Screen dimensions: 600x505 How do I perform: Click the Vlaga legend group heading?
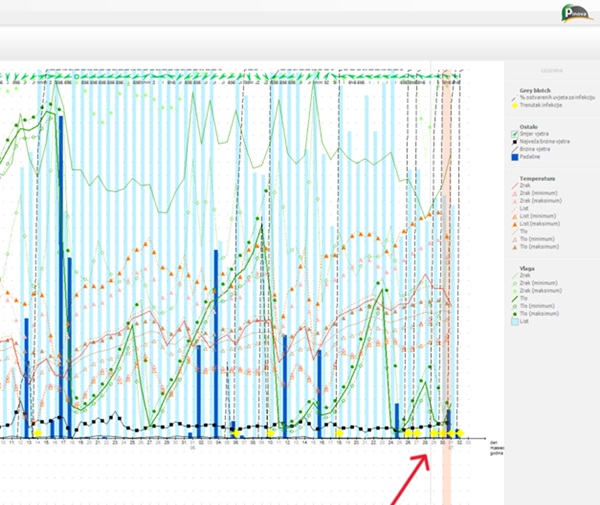tap(527, 269)
